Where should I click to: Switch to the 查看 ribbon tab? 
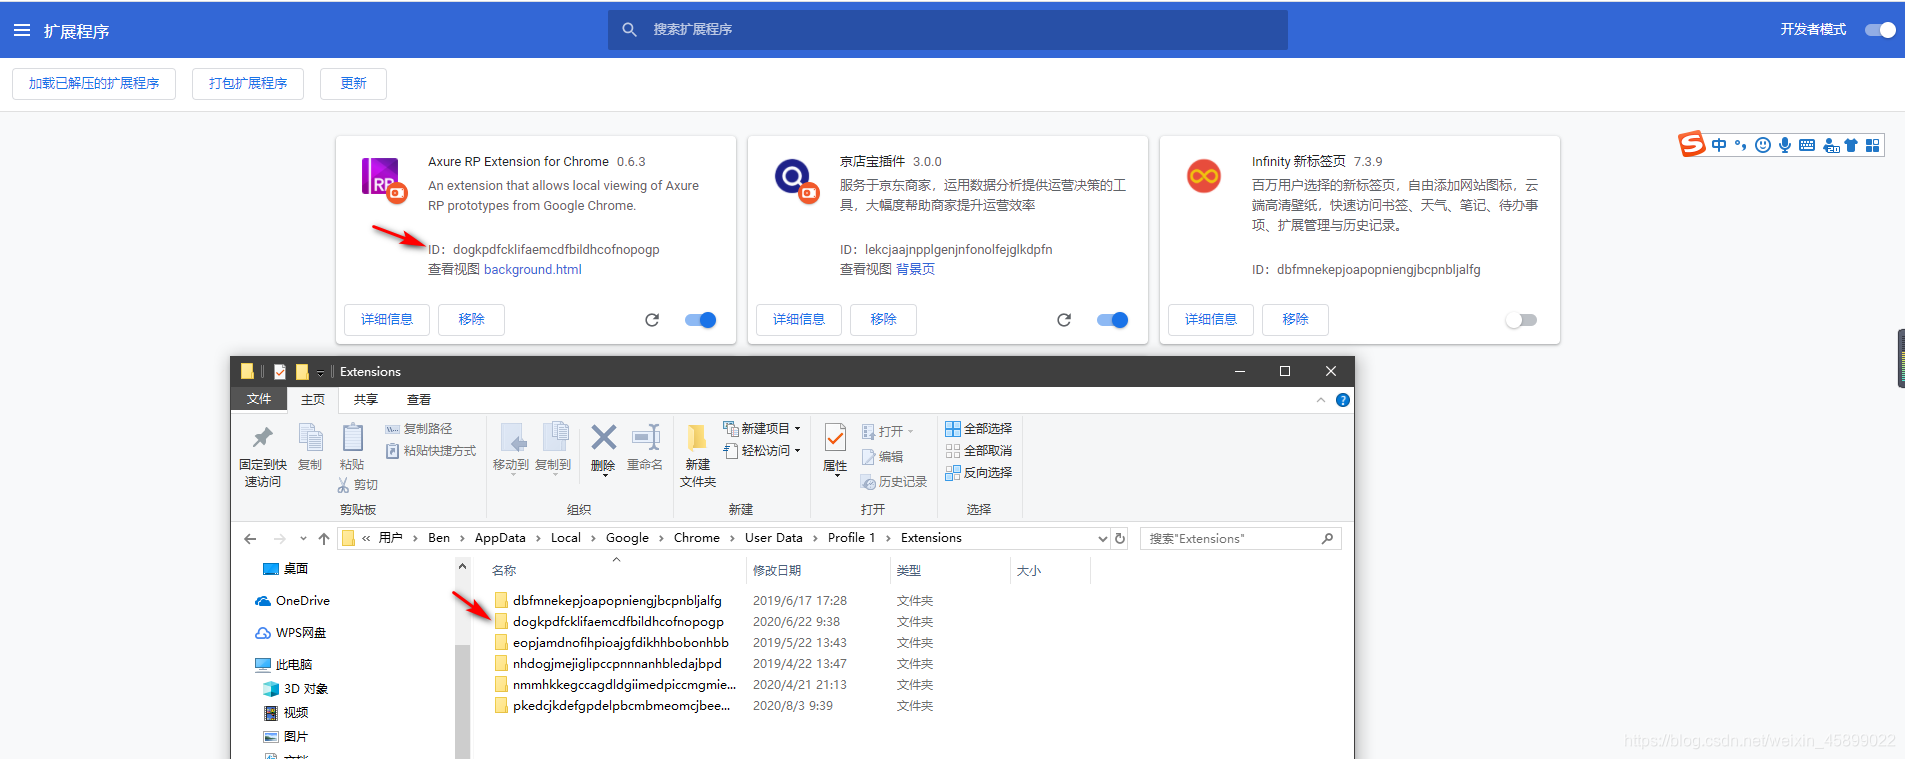tap(419, 399)
